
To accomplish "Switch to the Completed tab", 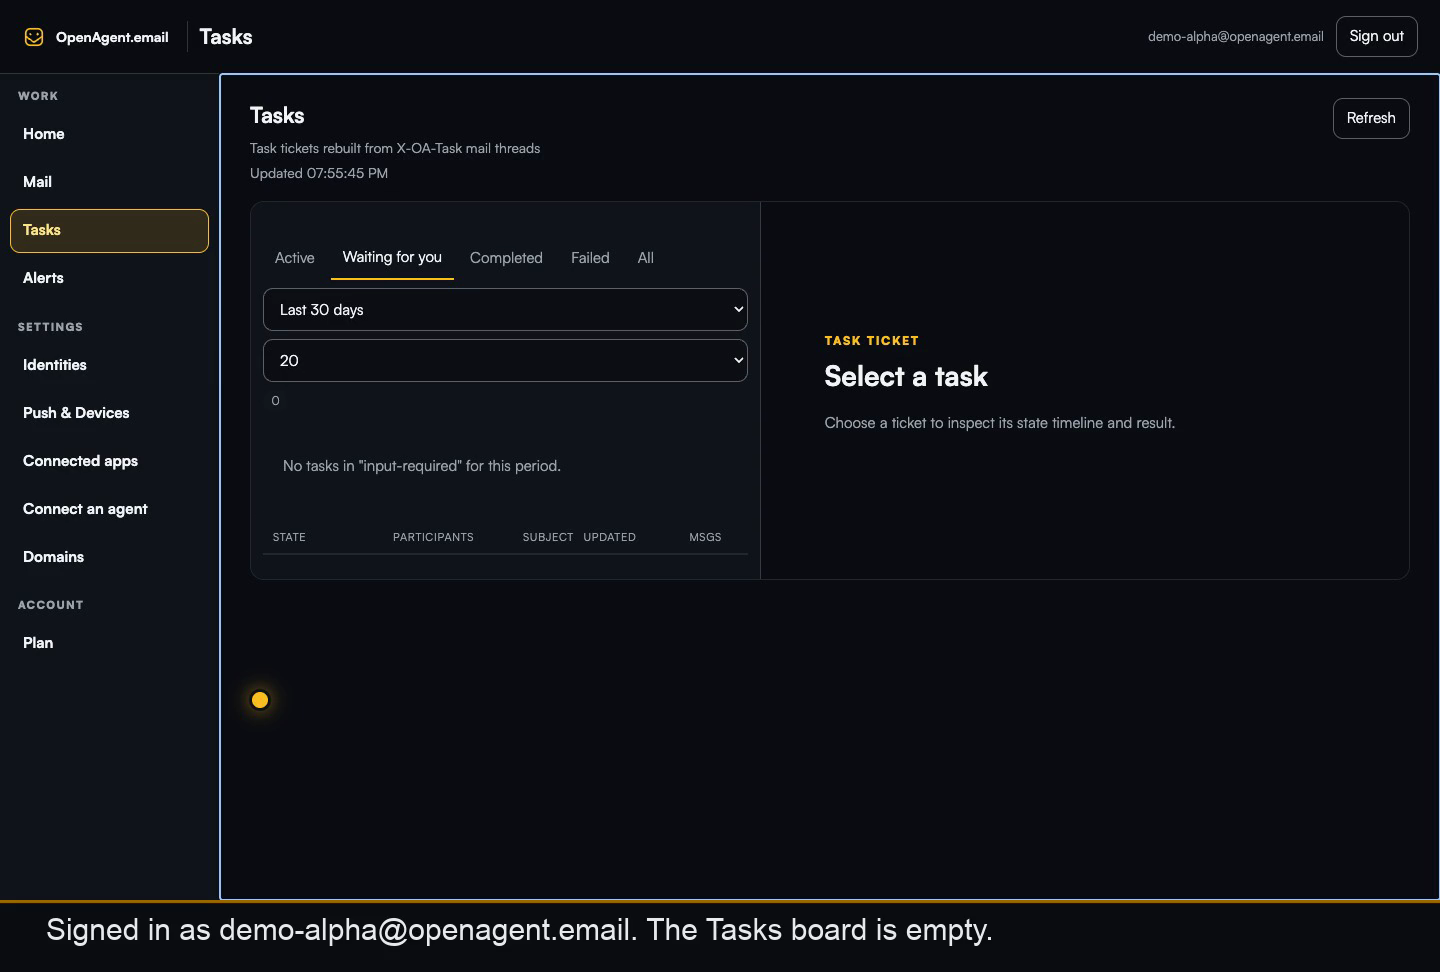I will click(x=506, y=258).
